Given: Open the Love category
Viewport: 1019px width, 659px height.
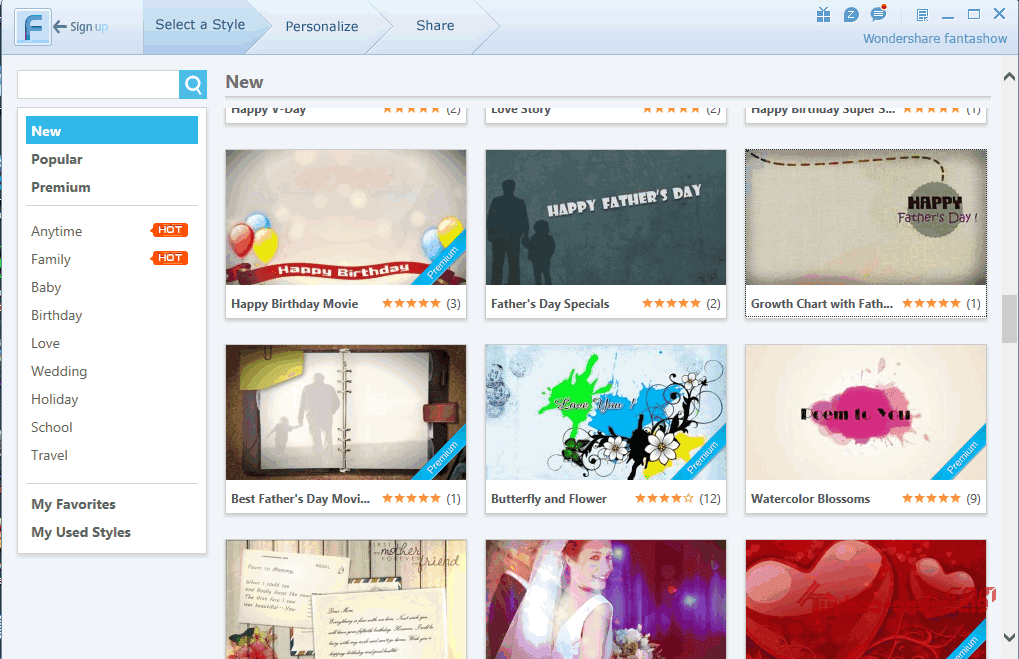Looking at the screenshot, I should click(x=45, y=343).
